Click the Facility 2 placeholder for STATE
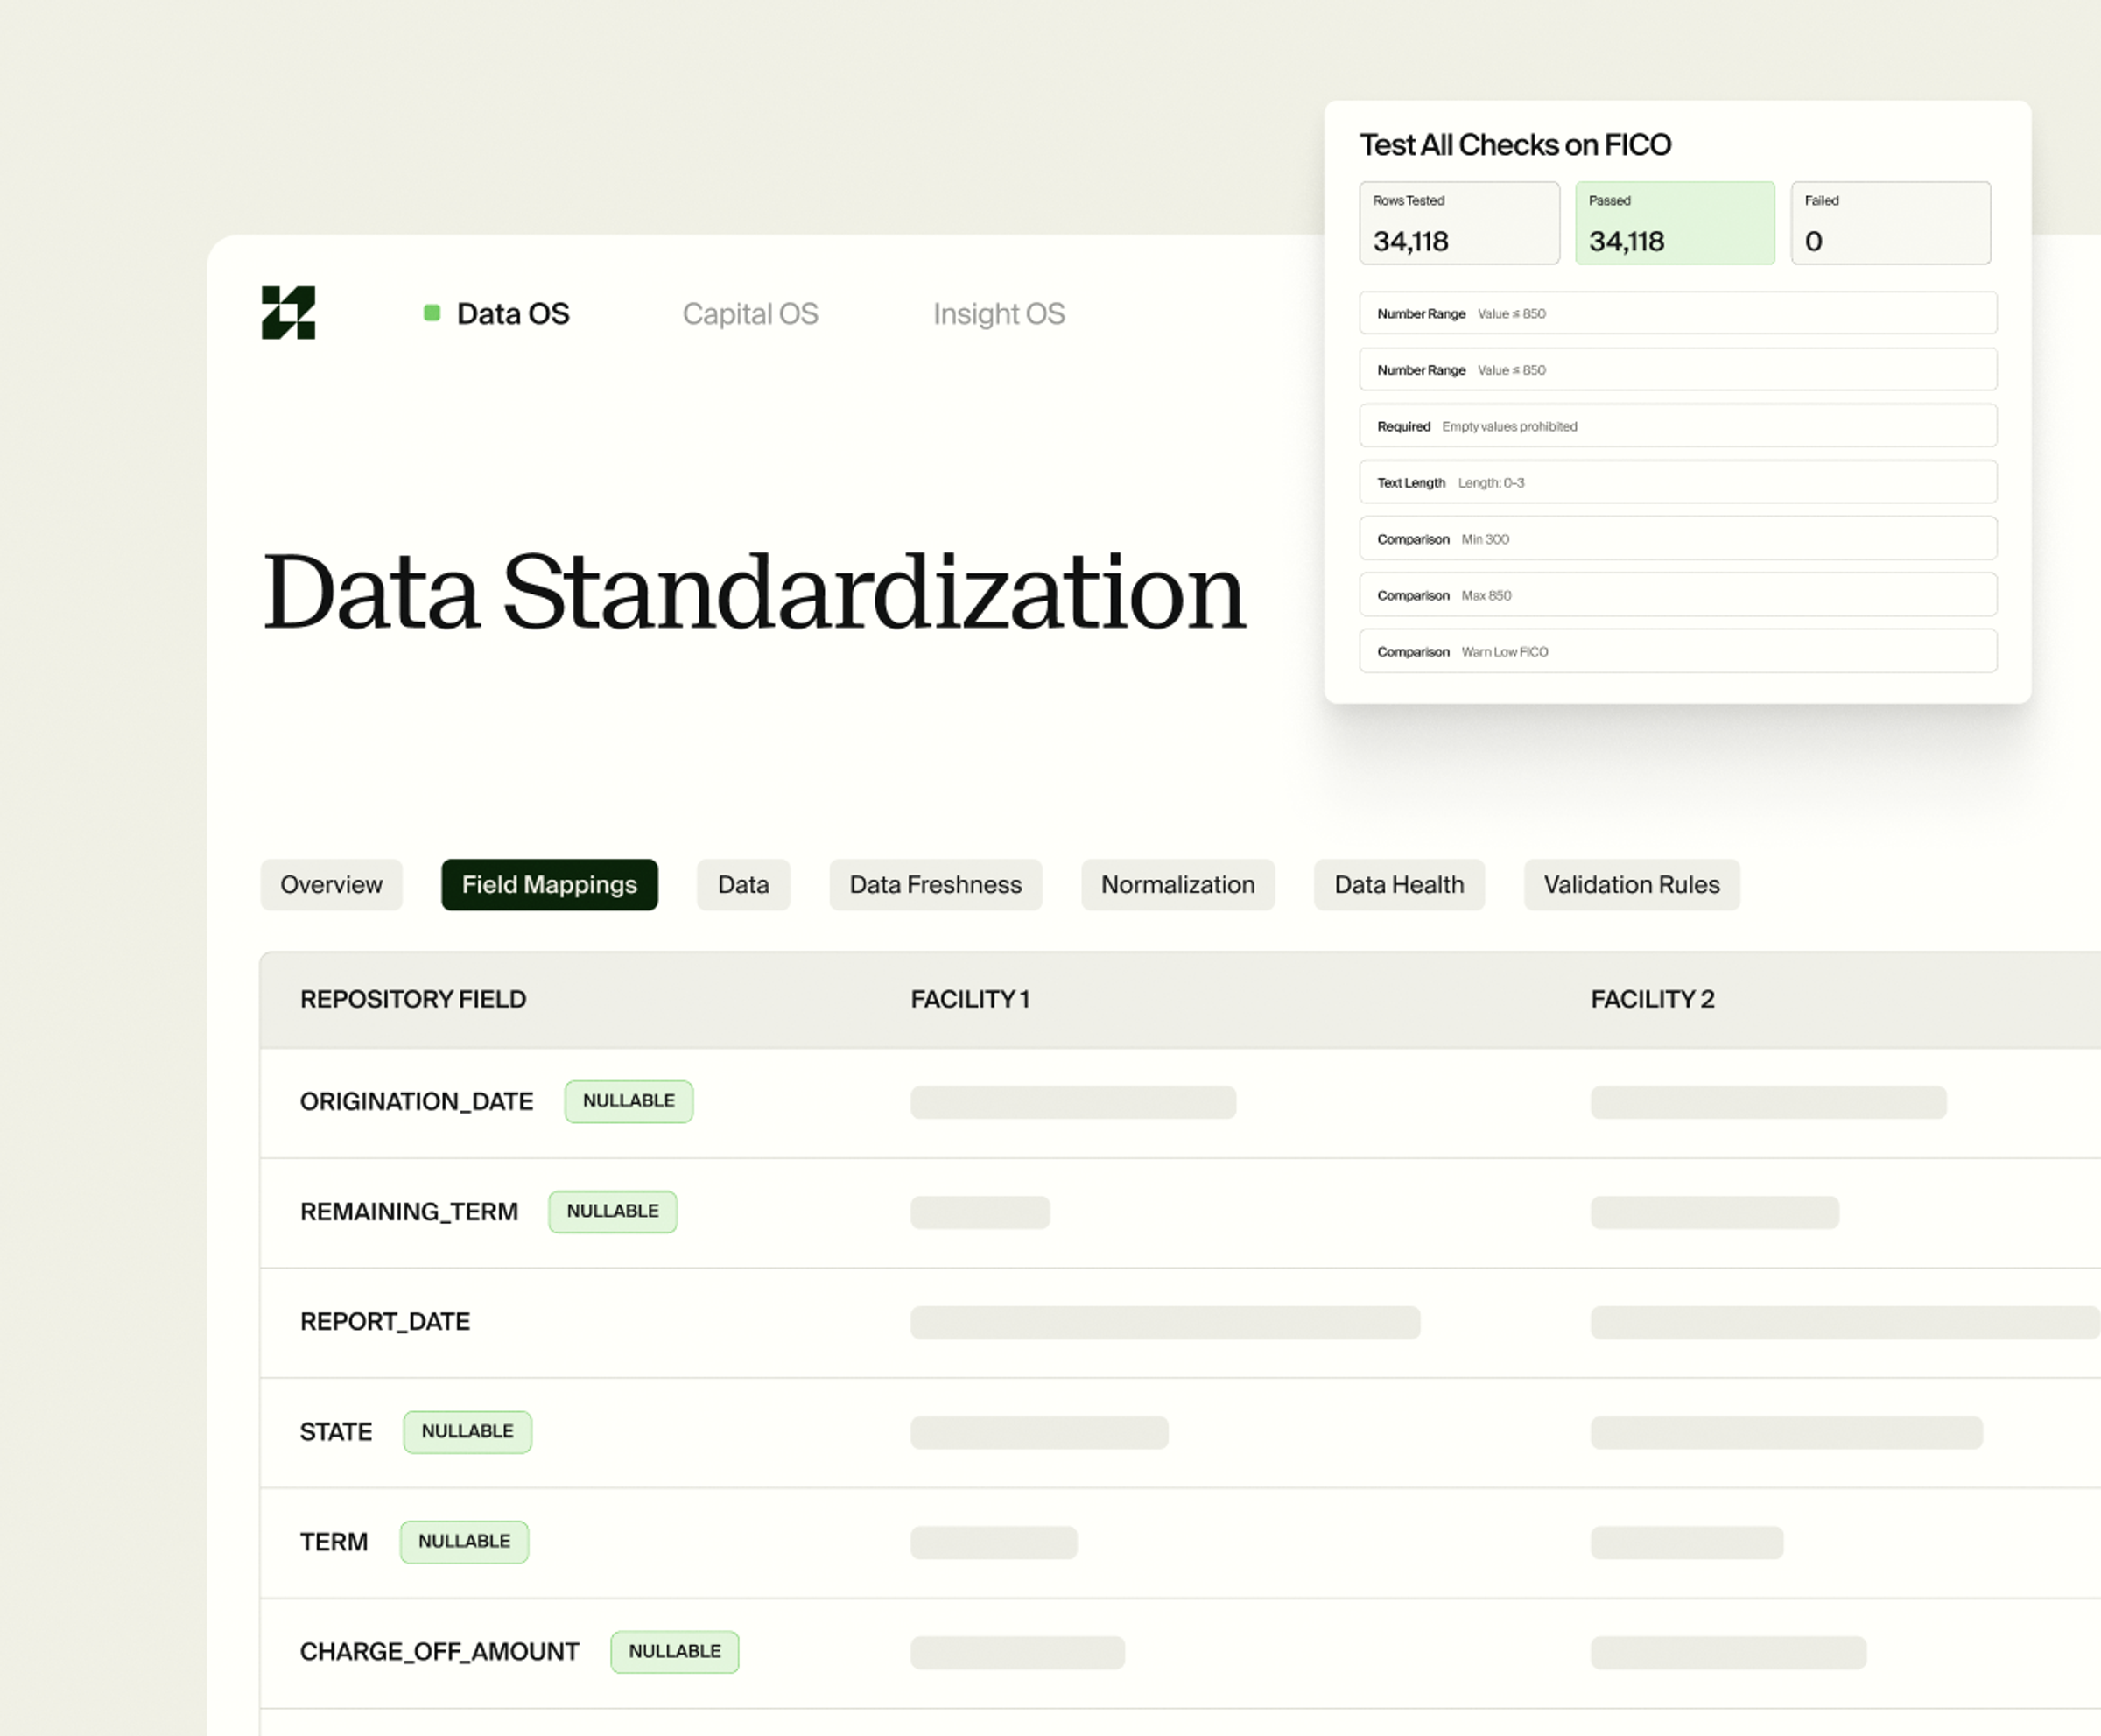This screenshot has height=1736, width=2101. pyautogui.click(x=1787, y=1432)
